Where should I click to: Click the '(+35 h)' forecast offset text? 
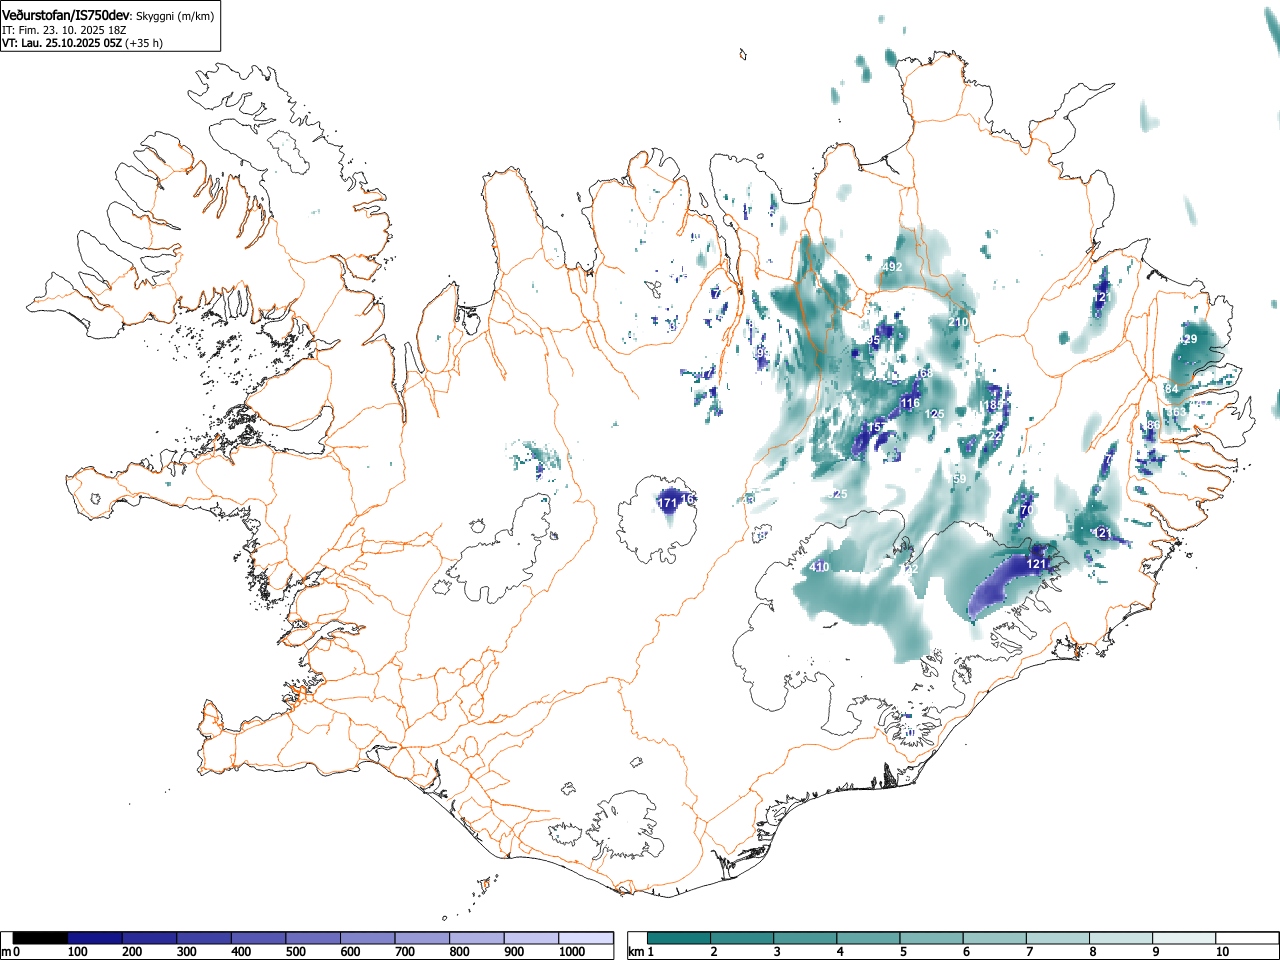[x=144, y=43]
